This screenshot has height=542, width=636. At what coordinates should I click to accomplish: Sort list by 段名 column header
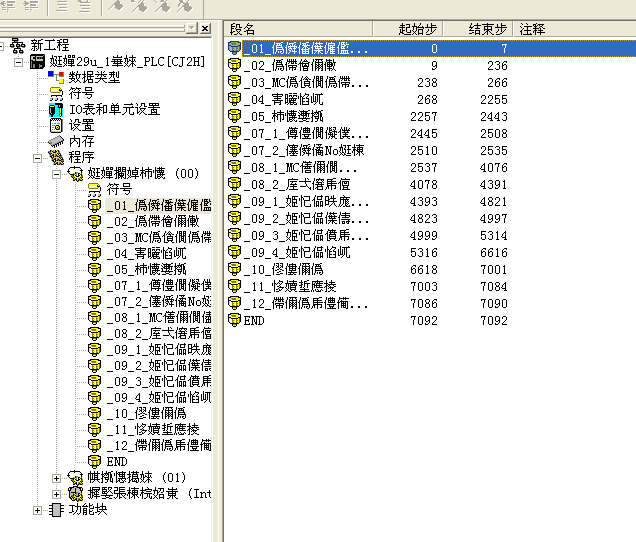click(298, 29)
